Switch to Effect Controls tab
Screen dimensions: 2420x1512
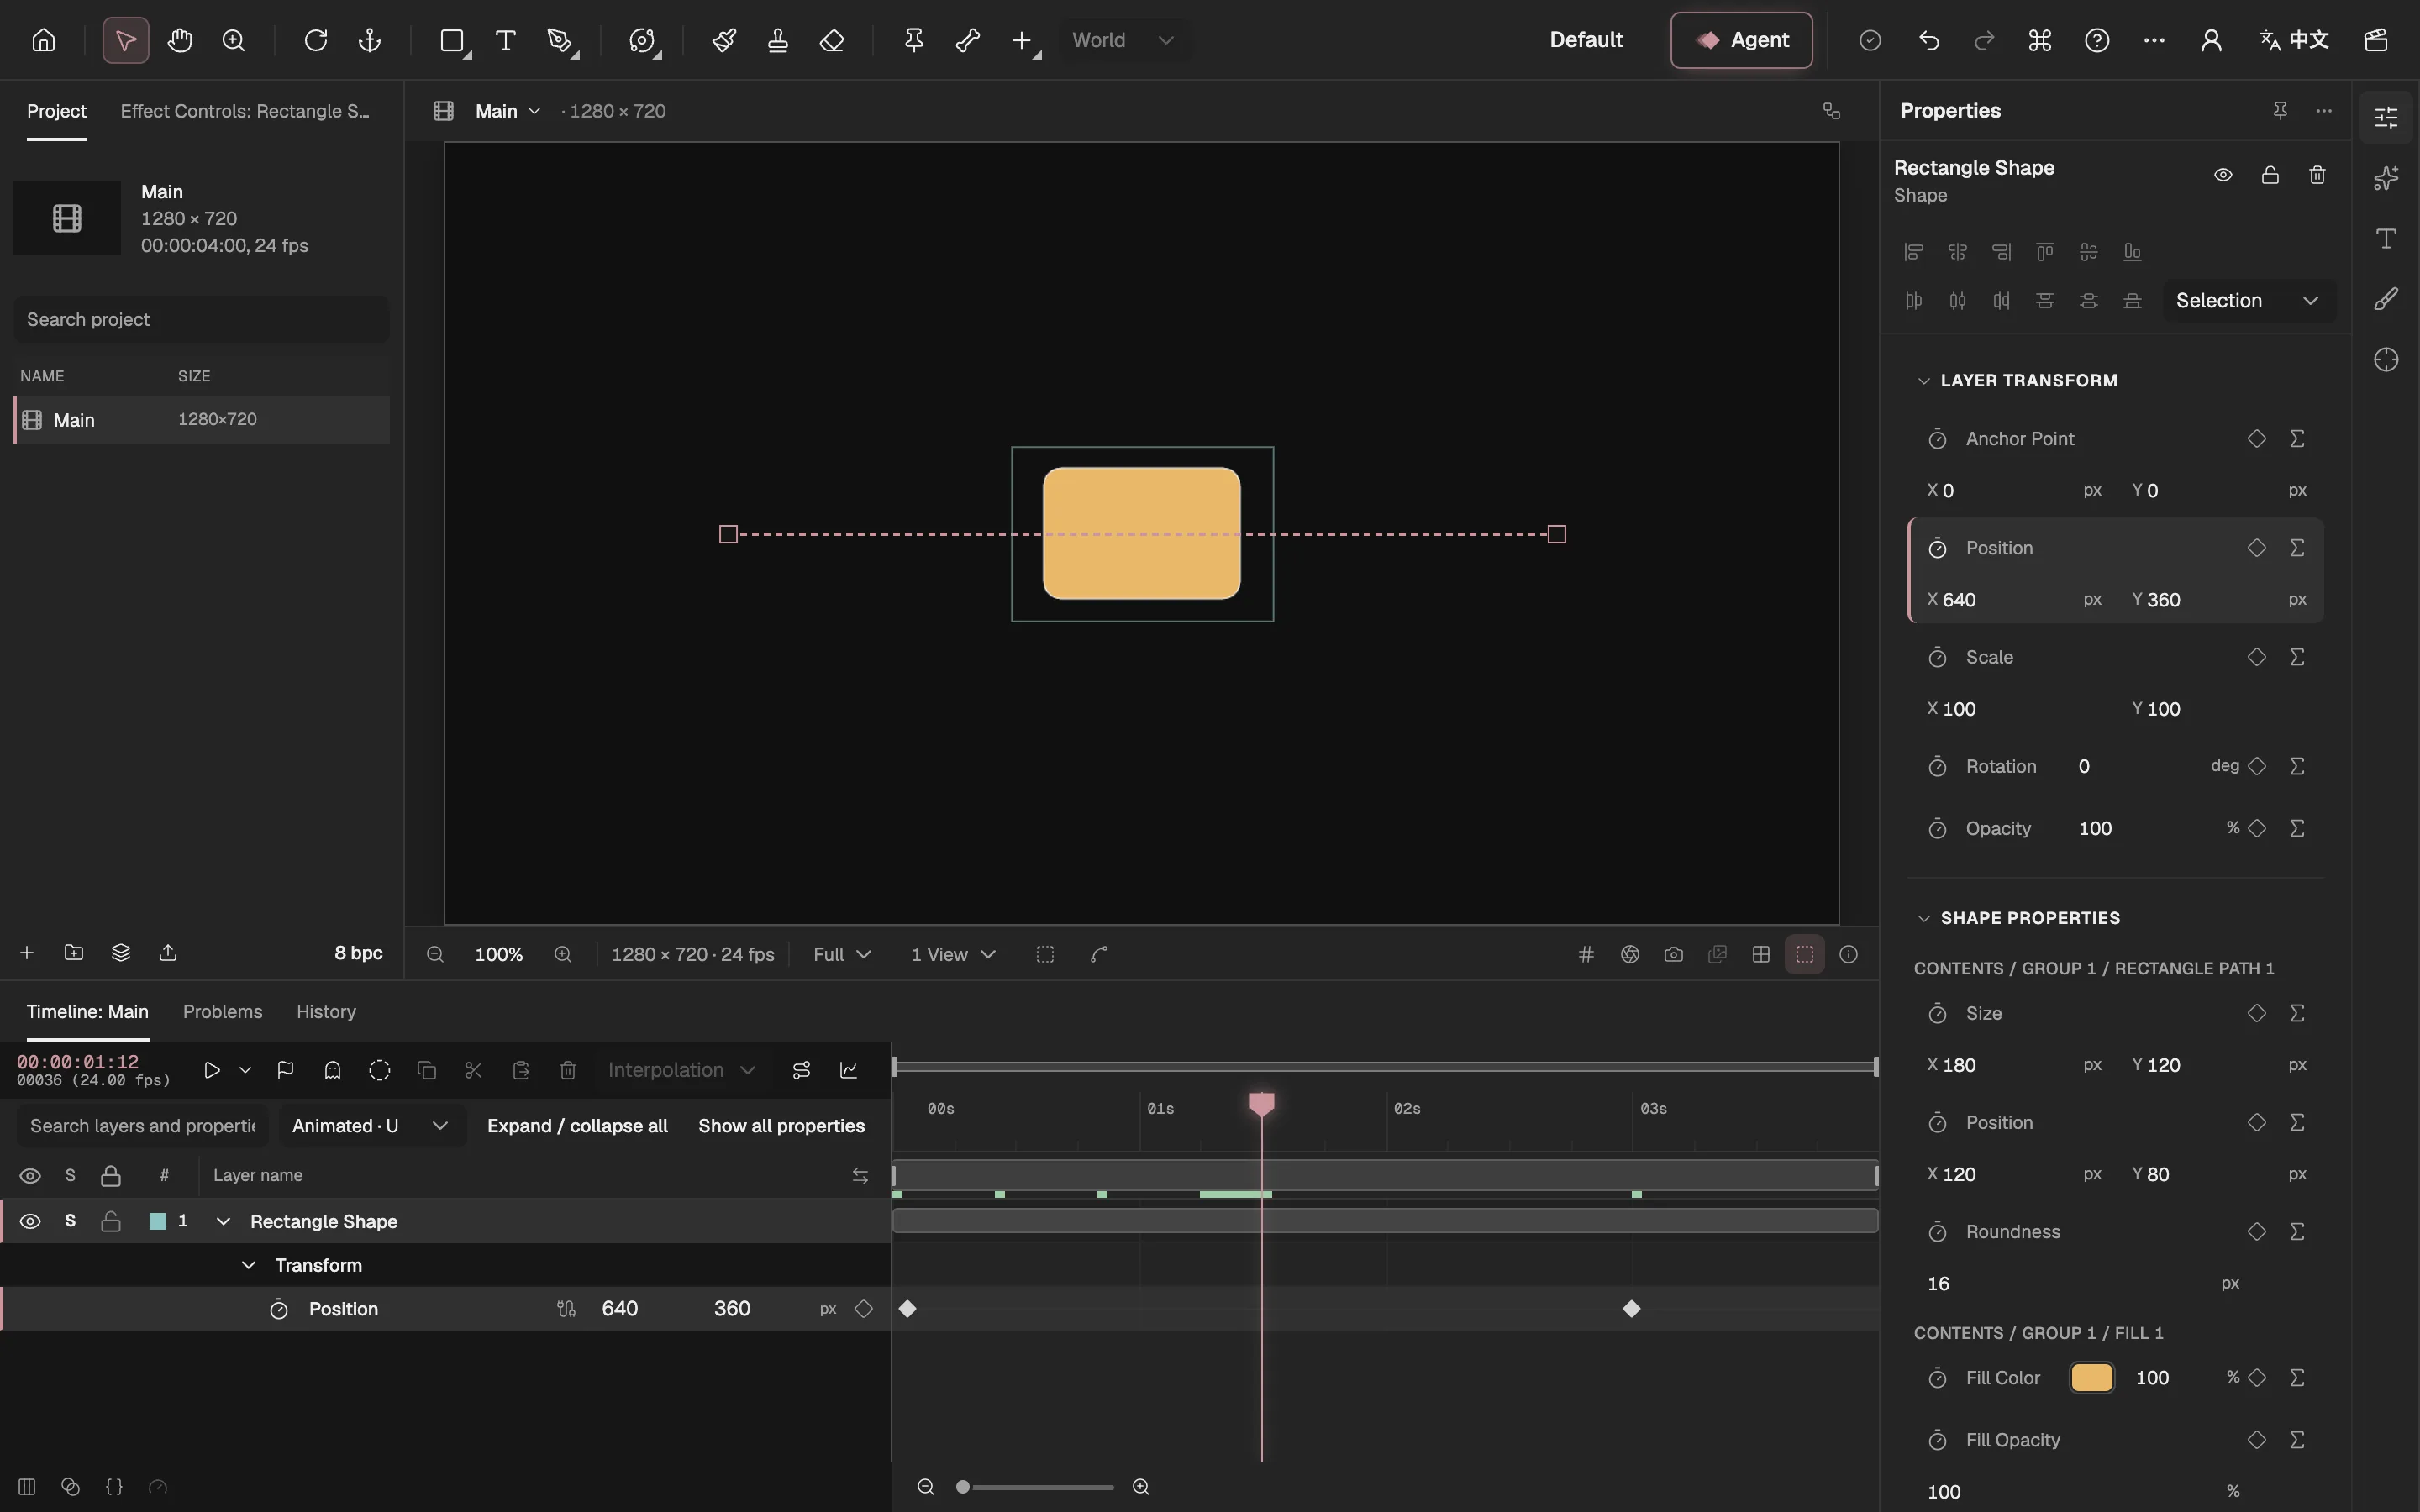(245, 111)
